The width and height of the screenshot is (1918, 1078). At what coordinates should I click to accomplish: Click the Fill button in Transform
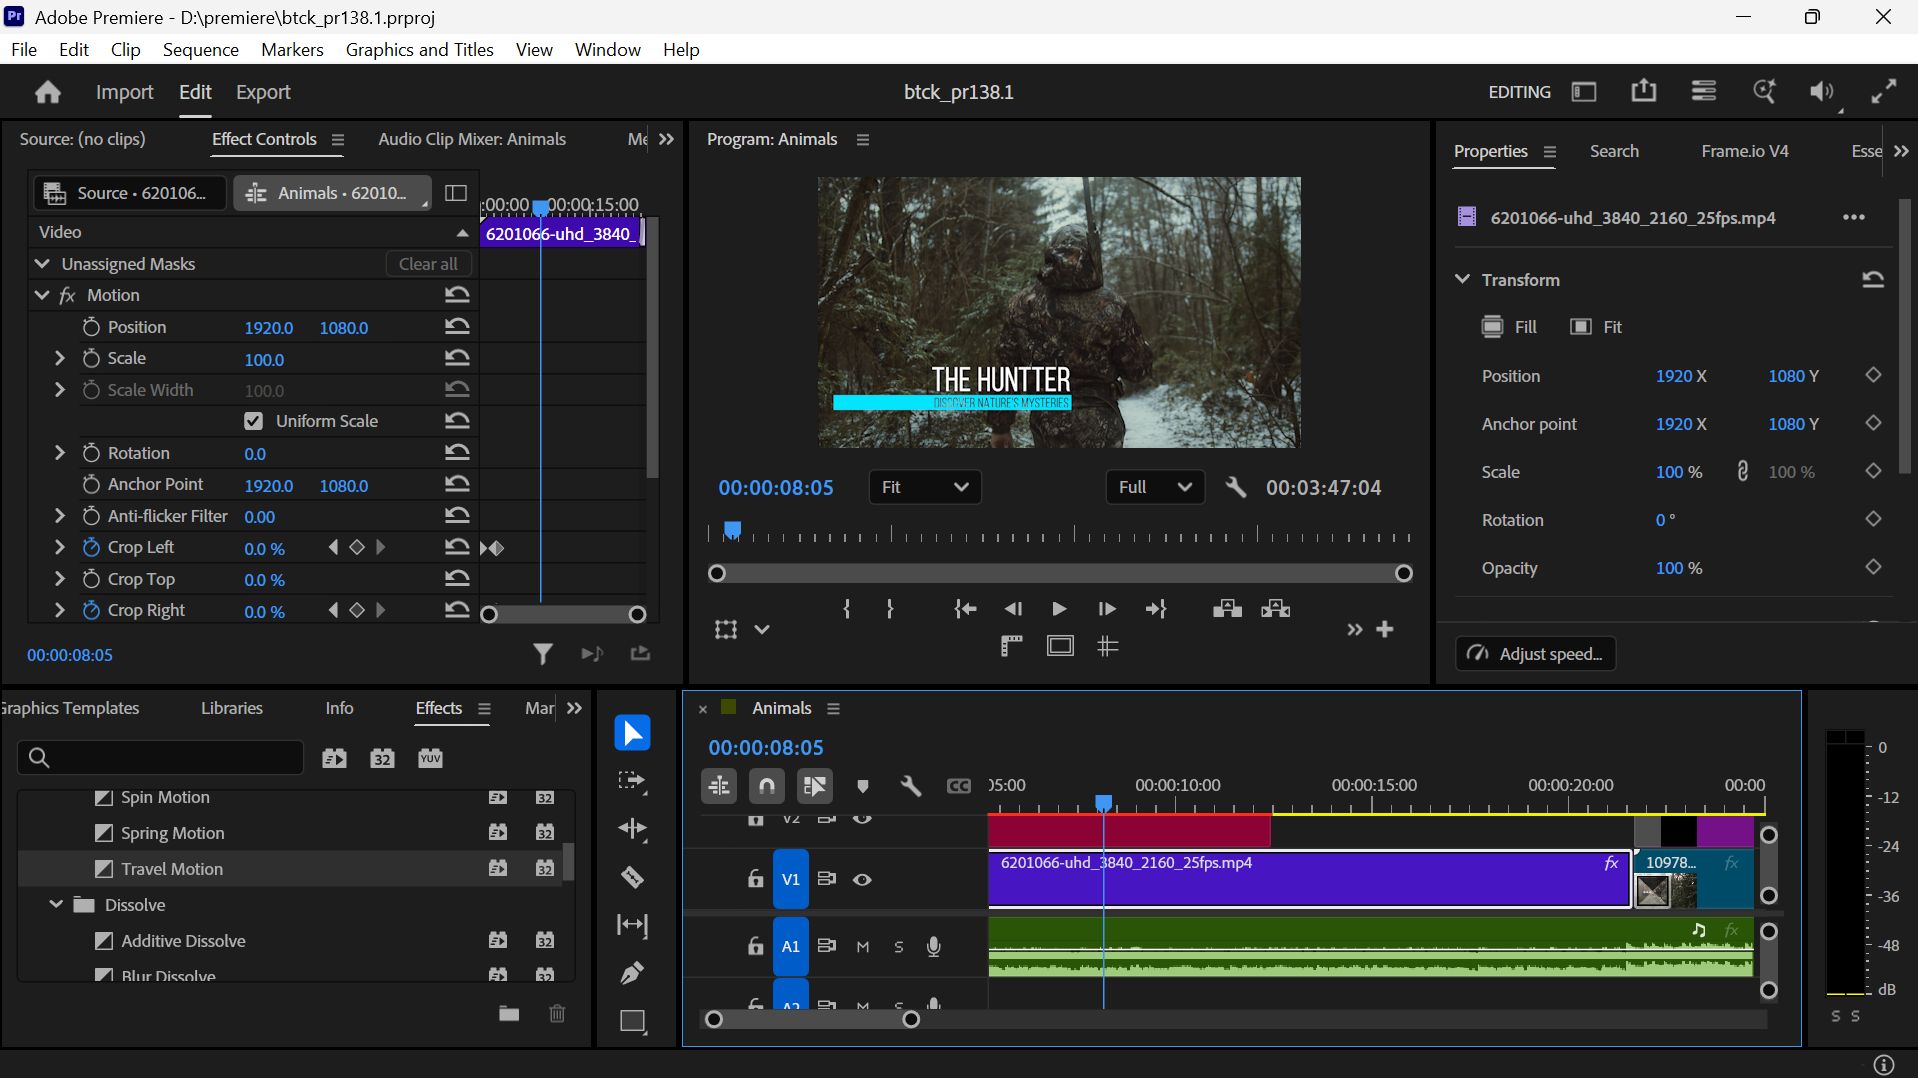(1509, 327)
